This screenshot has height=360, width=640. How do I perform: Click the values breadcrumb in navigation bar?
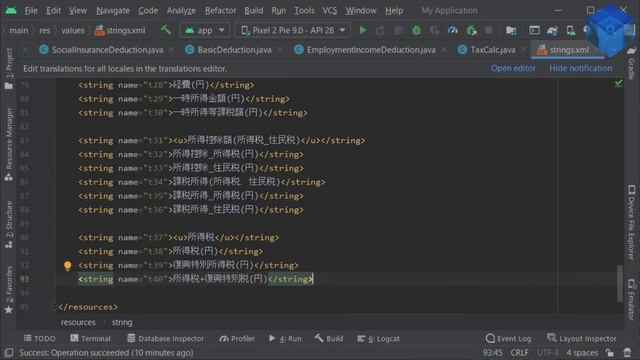click(x=73, y=30)
